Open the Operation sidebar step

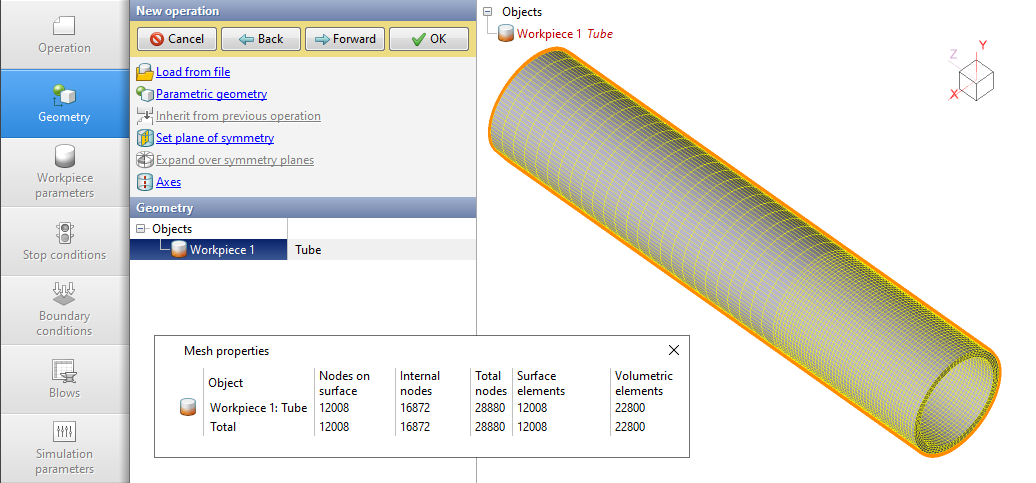[64, 35]
